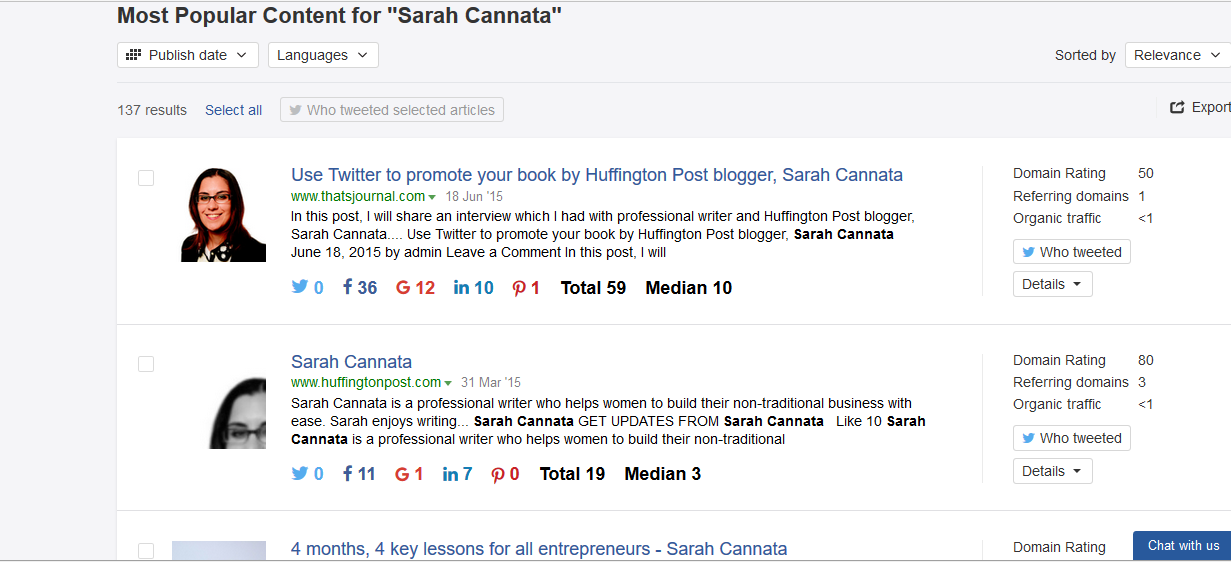The height and width of the screenshot is (562, 1231).
Task: Click the Export icon
Action: (1178, 107)
